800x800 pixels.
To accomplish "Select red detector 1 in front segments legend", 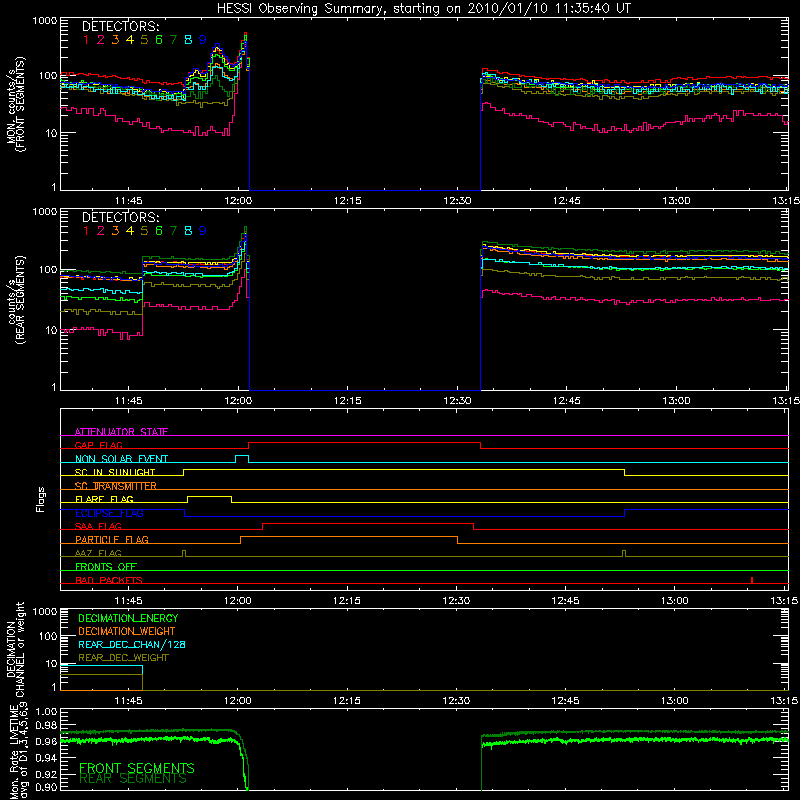I will (86, 40).
